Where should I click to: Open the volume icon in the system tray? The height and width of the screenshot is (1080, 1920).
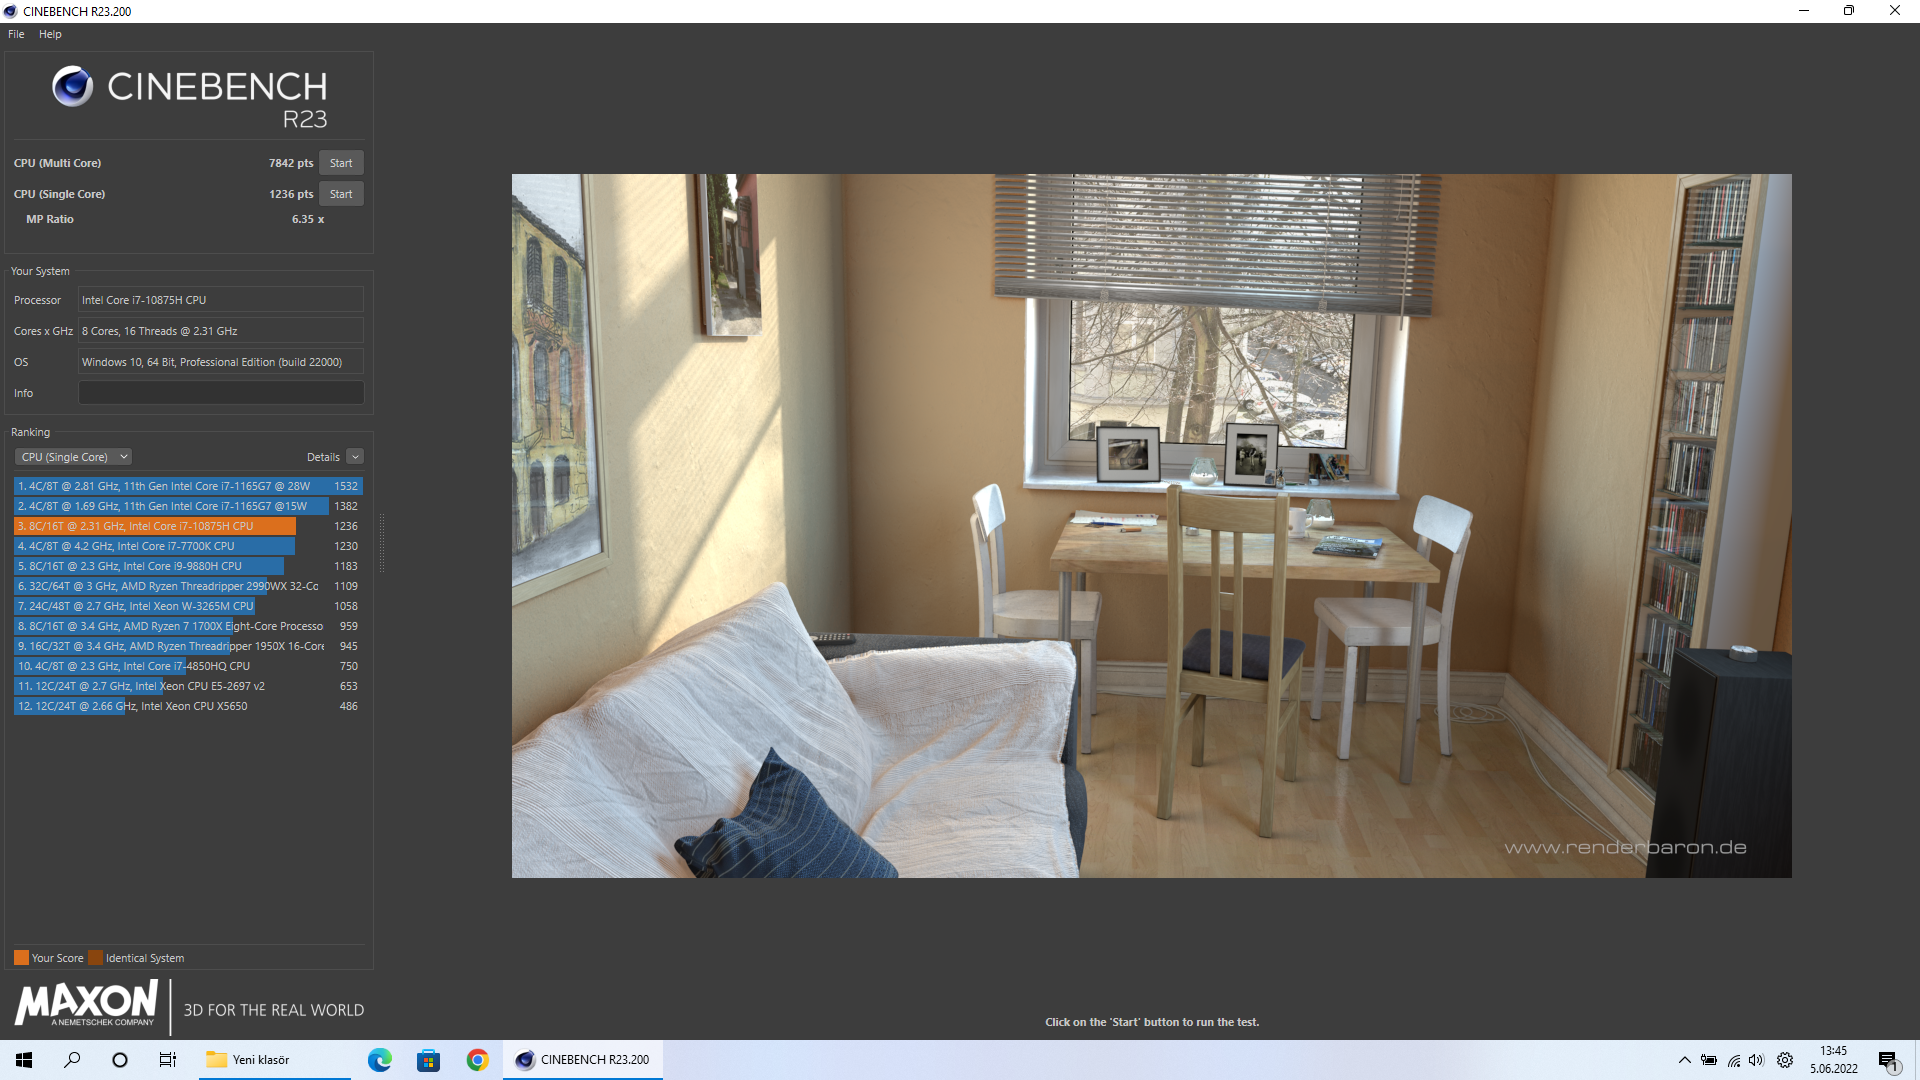pyautogui.click(x=1757, y=1060)
